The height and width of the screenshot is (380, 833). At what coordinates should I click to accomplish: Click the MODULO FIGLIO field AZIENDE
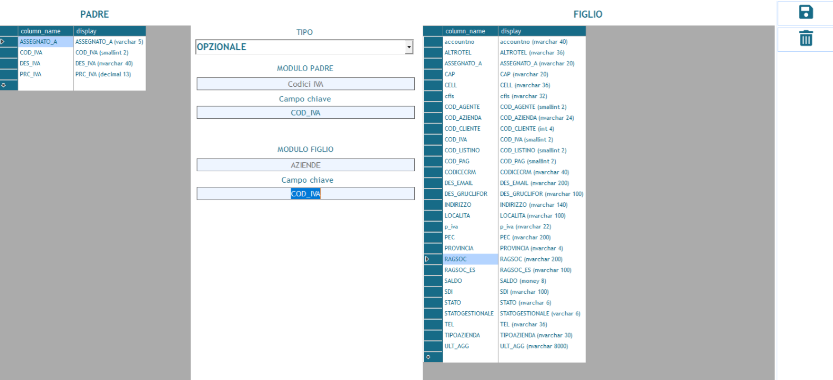click(305, 165)
